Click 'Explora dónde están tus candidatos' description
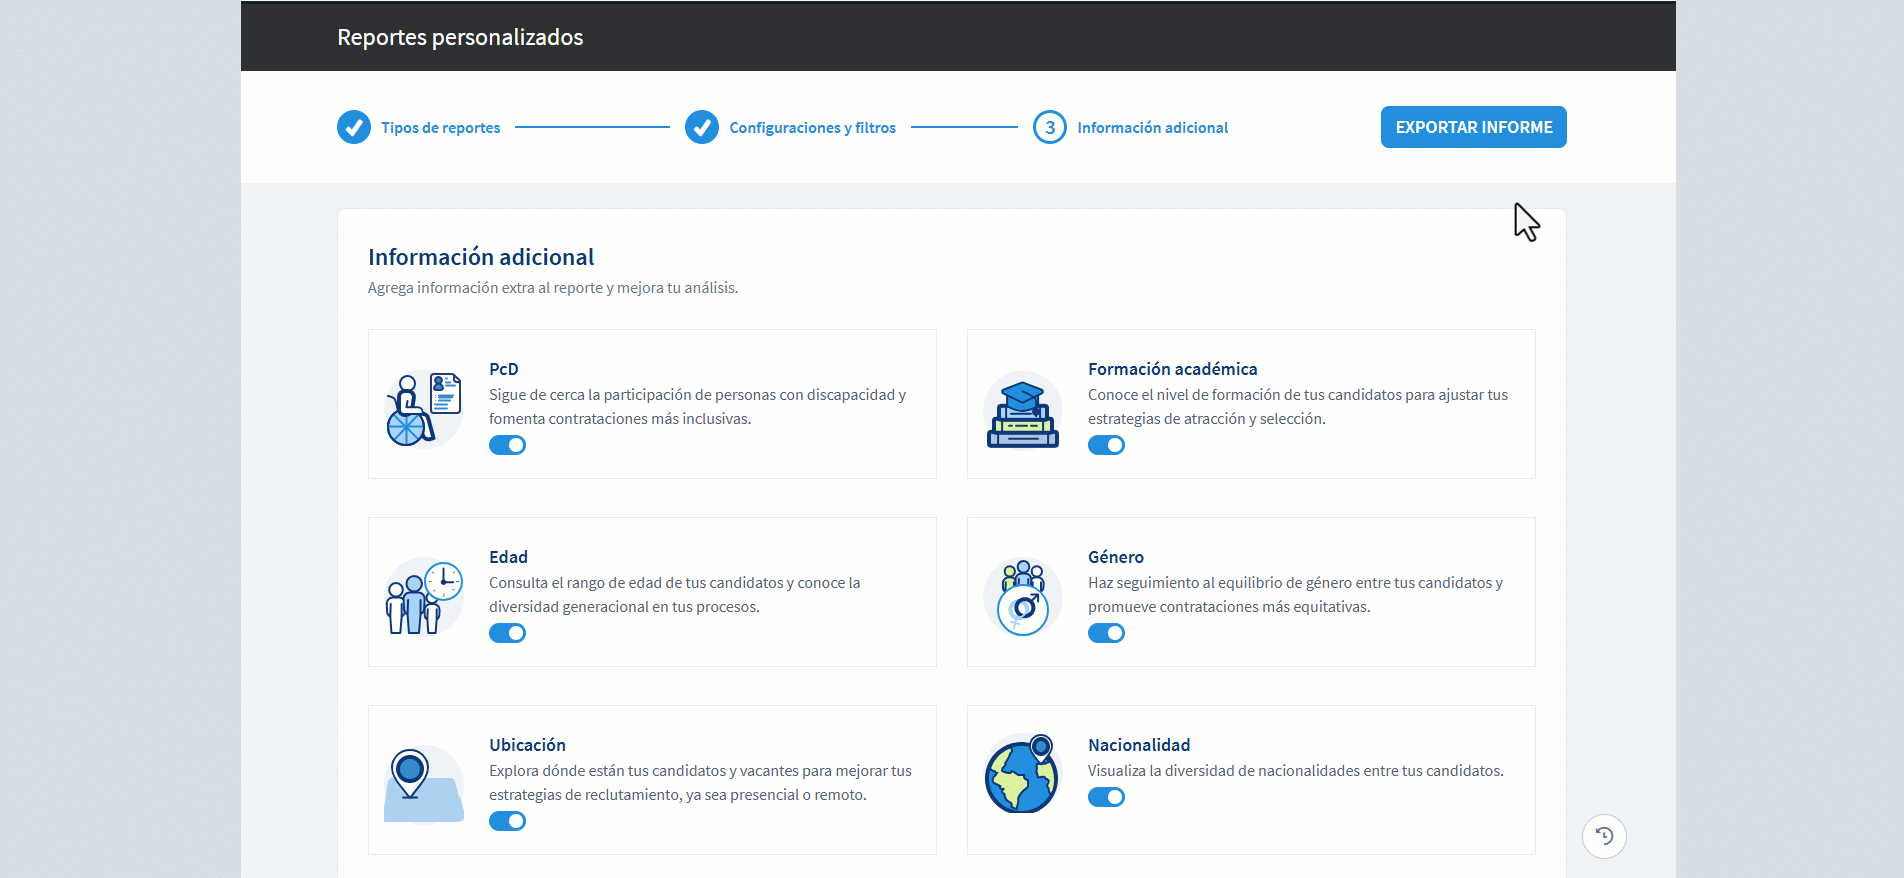The height and width of the screenshot is (878, 1904). point(700,783)
